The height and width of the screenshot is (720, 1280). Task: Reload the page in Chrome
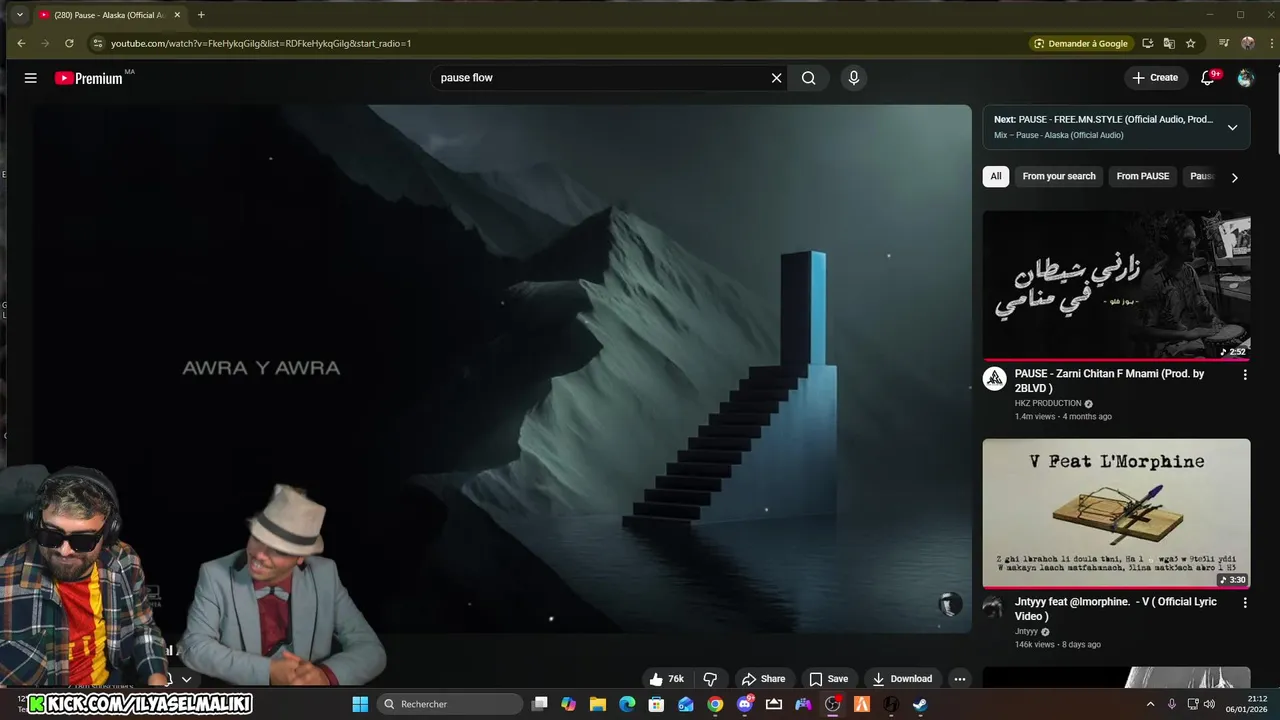coord(69,43)
